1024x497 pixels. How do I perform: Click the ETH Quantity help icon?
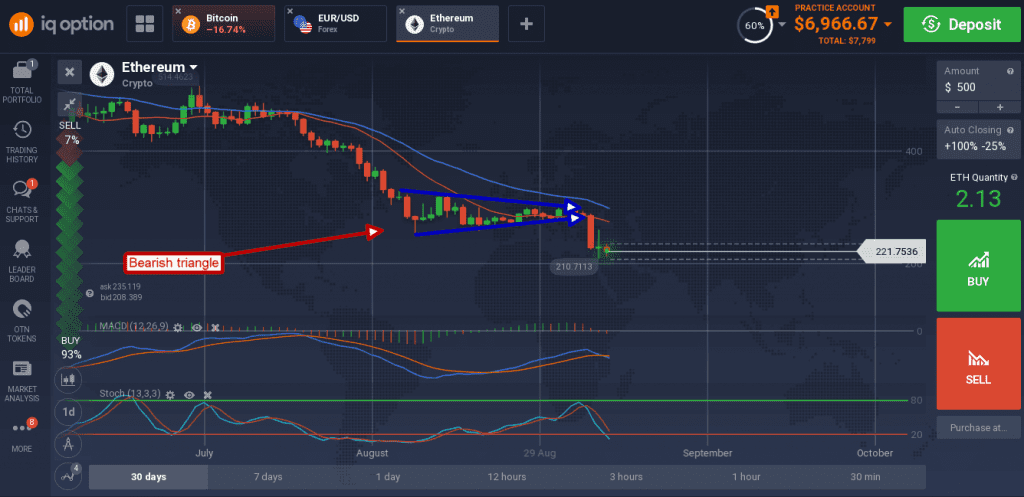pyautogui.click(x=1014, y=177)
